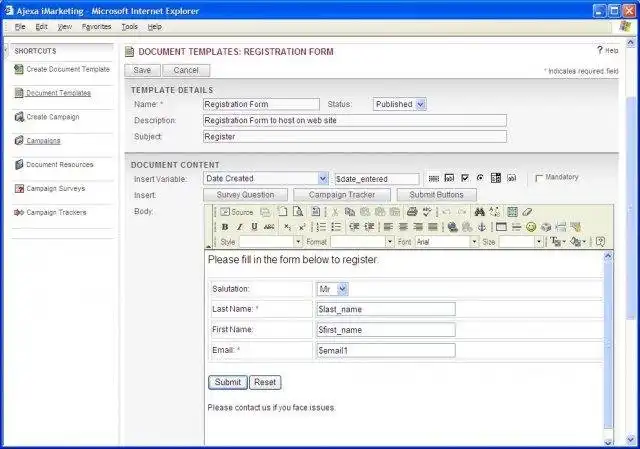Open the Edit menu
Viewport: 640px width, 449px height.
click(41, 27)
